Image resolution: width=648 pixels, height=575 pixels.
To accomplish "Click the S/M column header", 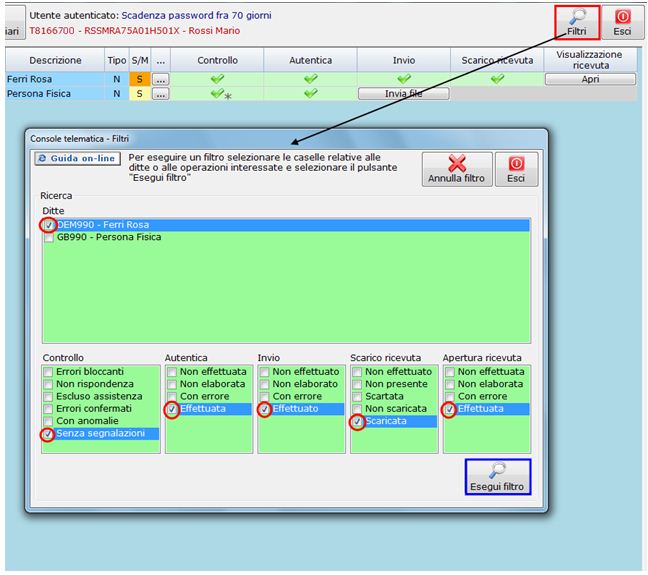I will 140,60.
